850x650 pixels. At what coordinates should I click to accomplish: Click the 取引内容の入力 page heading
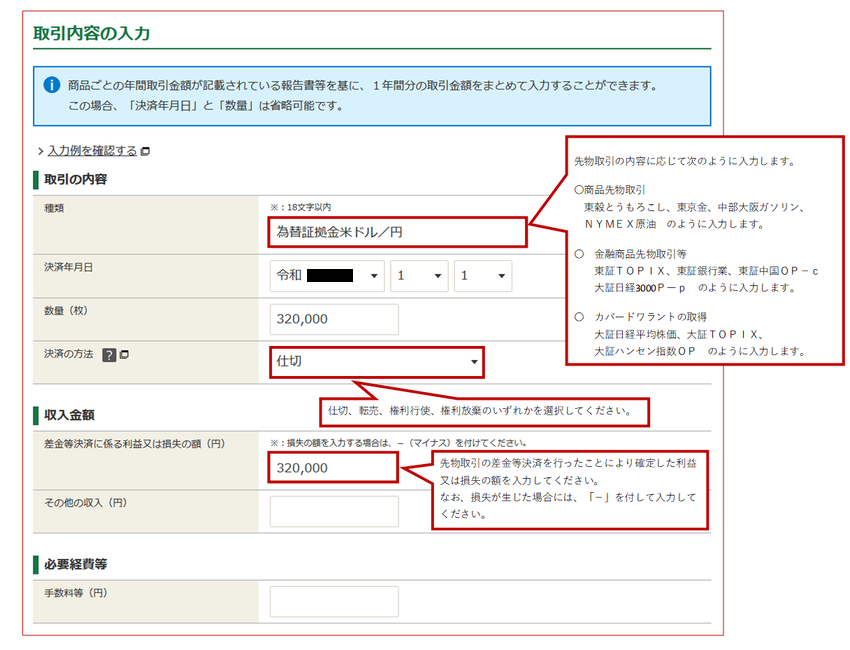click(91, 33)
